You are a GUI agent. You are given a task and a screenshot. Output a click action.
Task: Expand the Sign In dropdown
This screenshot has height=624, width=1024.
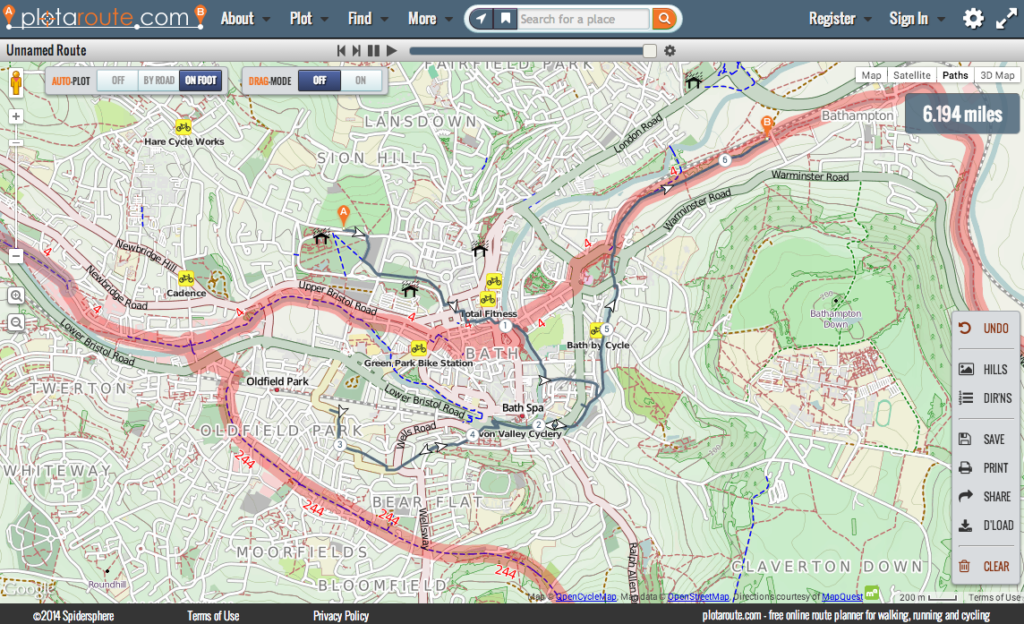click(x=917, y=19)
